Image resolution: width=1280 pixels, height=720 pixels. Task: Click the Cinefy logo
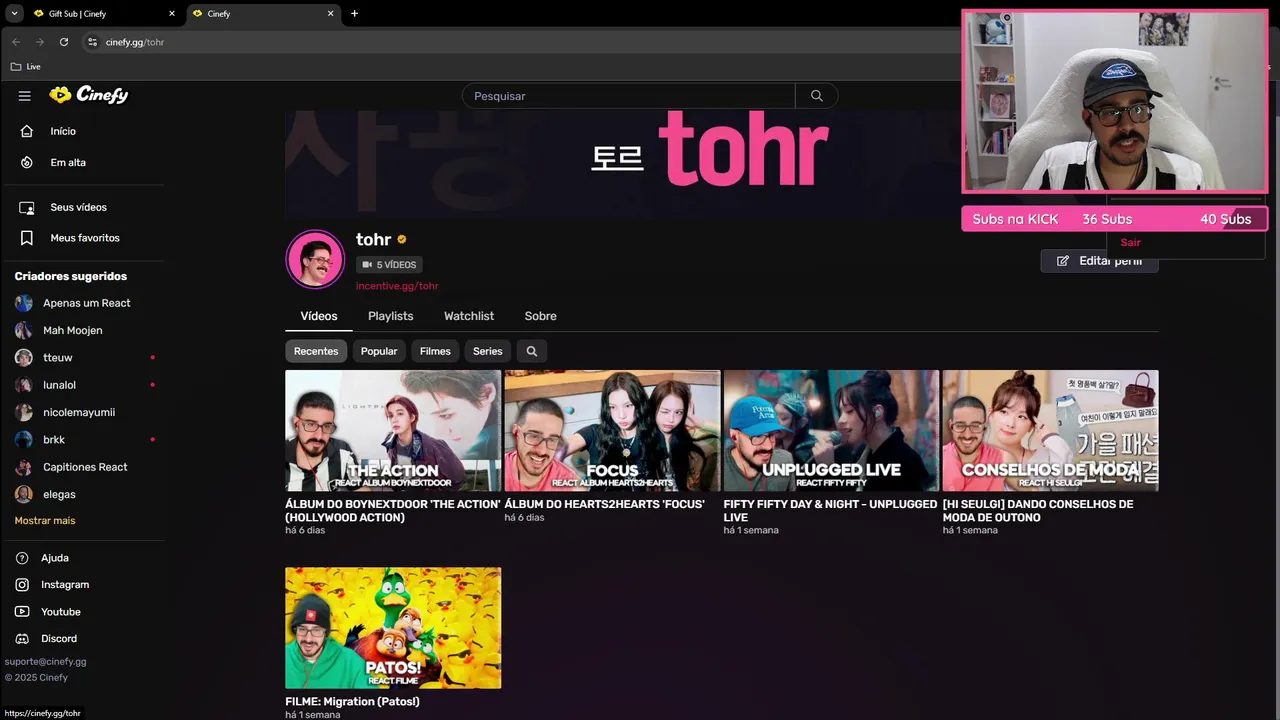(89, 95)
